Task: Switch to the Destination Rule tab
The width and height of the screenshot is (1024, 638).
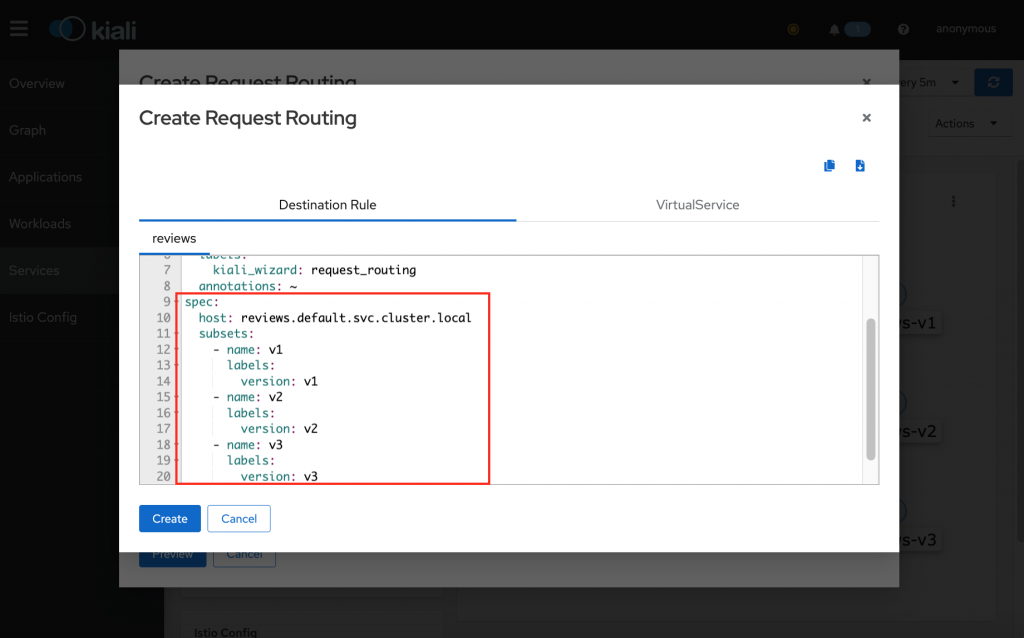Action: tap(327, 205)
